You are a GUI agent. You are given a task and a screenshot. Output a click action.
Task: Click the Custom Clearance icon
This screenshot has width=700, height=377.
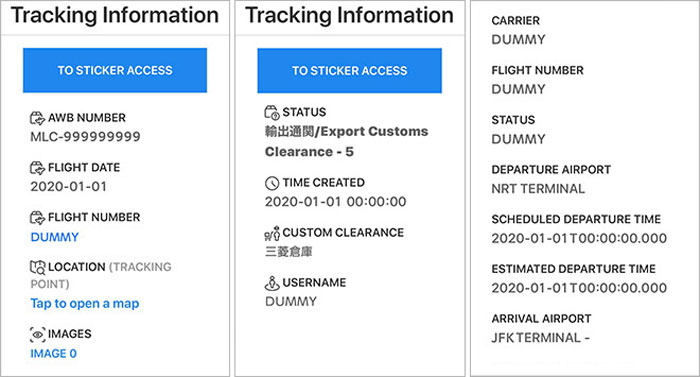(x=272, y=233)
